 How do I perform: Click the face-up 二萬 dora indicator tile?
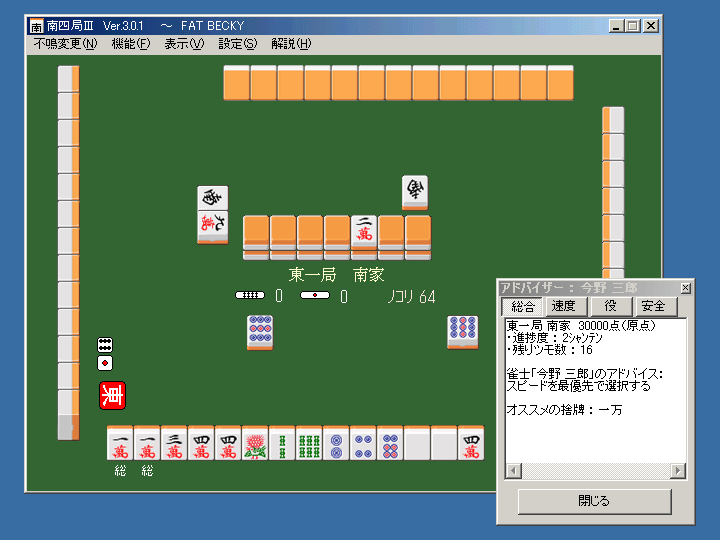click(364, 232)
